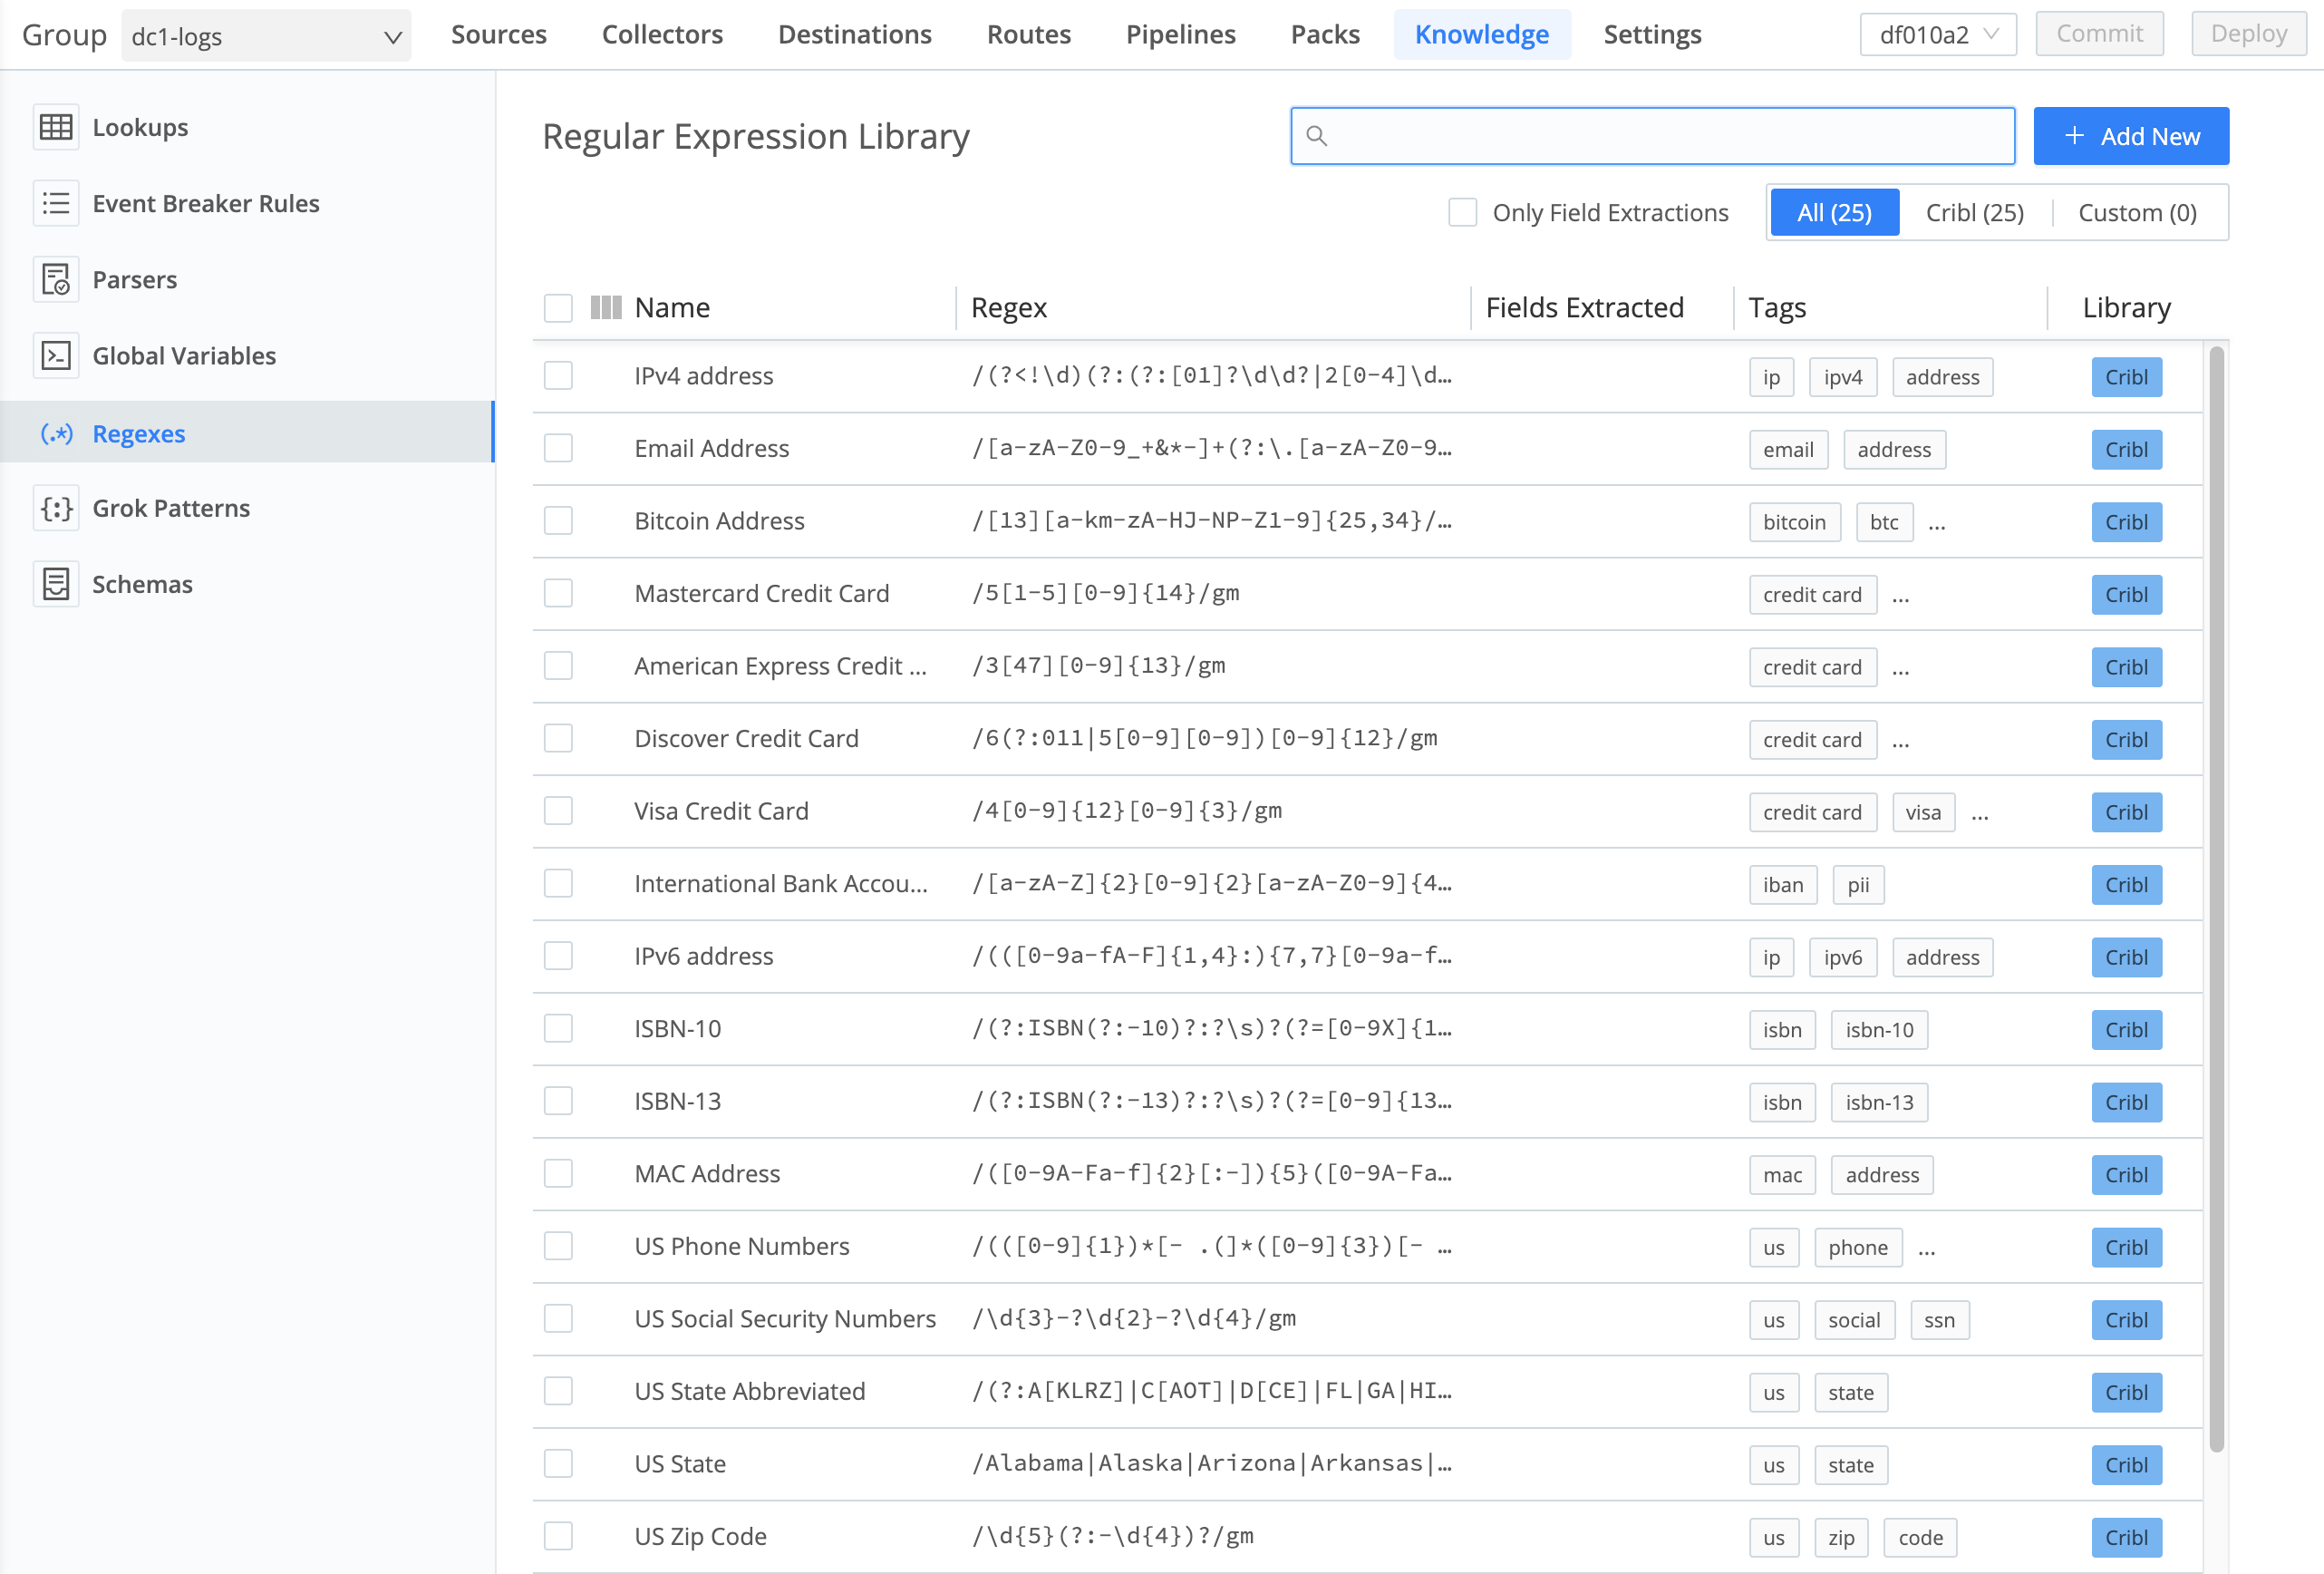Click the Global Variables terminal icon
This screenshot has height=1574, width=2324.
[x=56, y=355]
